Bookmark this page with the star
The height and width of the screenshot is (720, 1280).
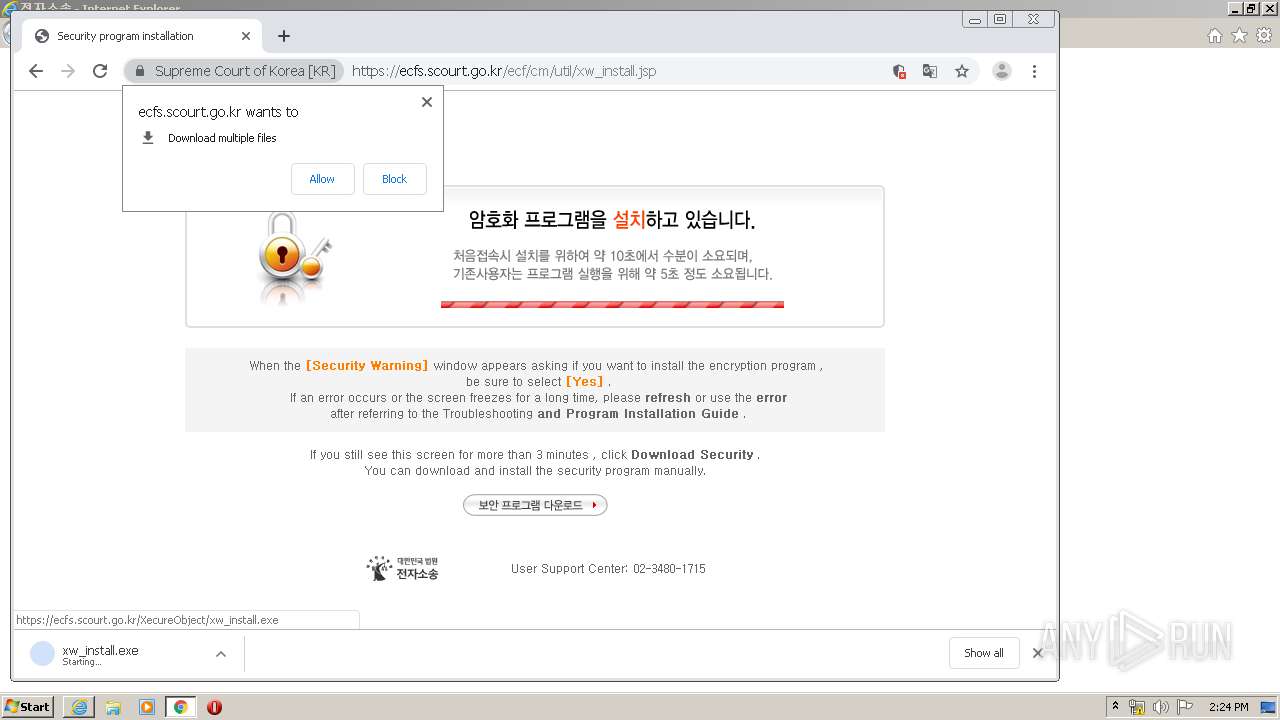(962, 71)
